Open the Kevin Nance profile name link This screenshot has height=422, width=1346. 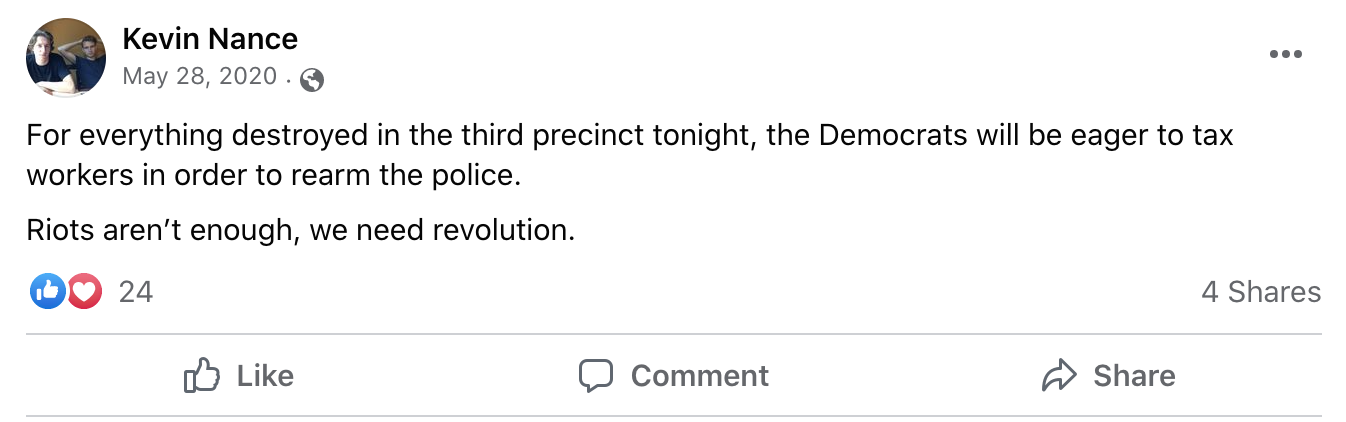click(x=210, y=39)
